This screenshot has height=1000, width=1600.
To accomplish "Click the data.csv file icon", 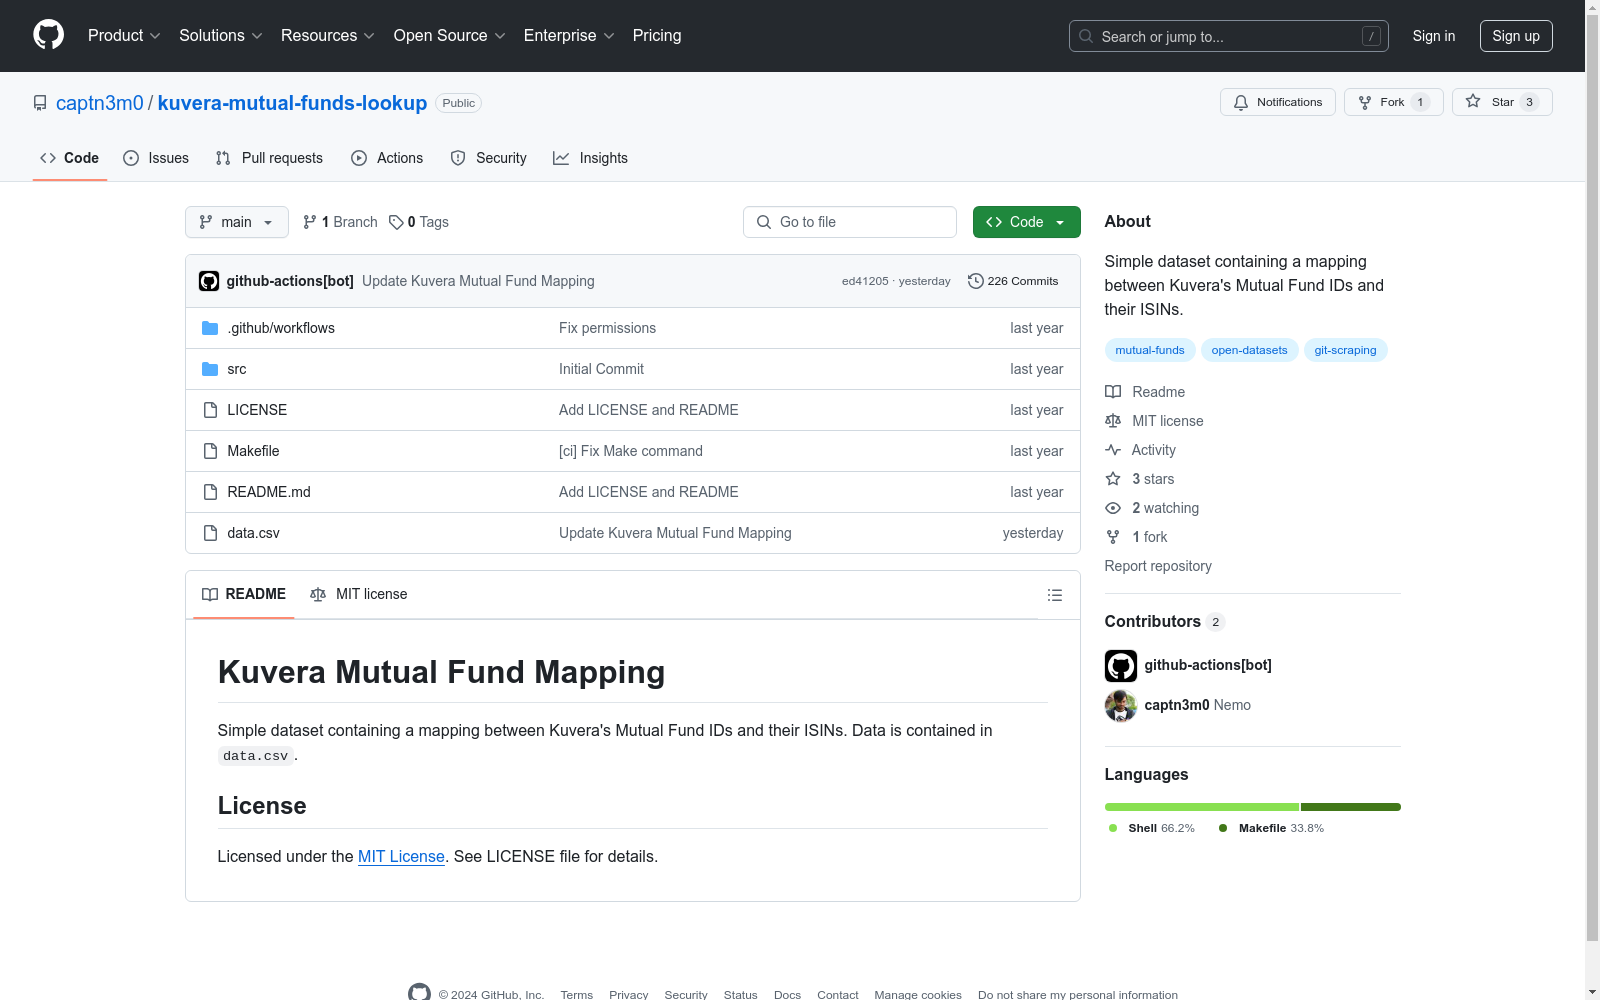I will pos(210,533).
